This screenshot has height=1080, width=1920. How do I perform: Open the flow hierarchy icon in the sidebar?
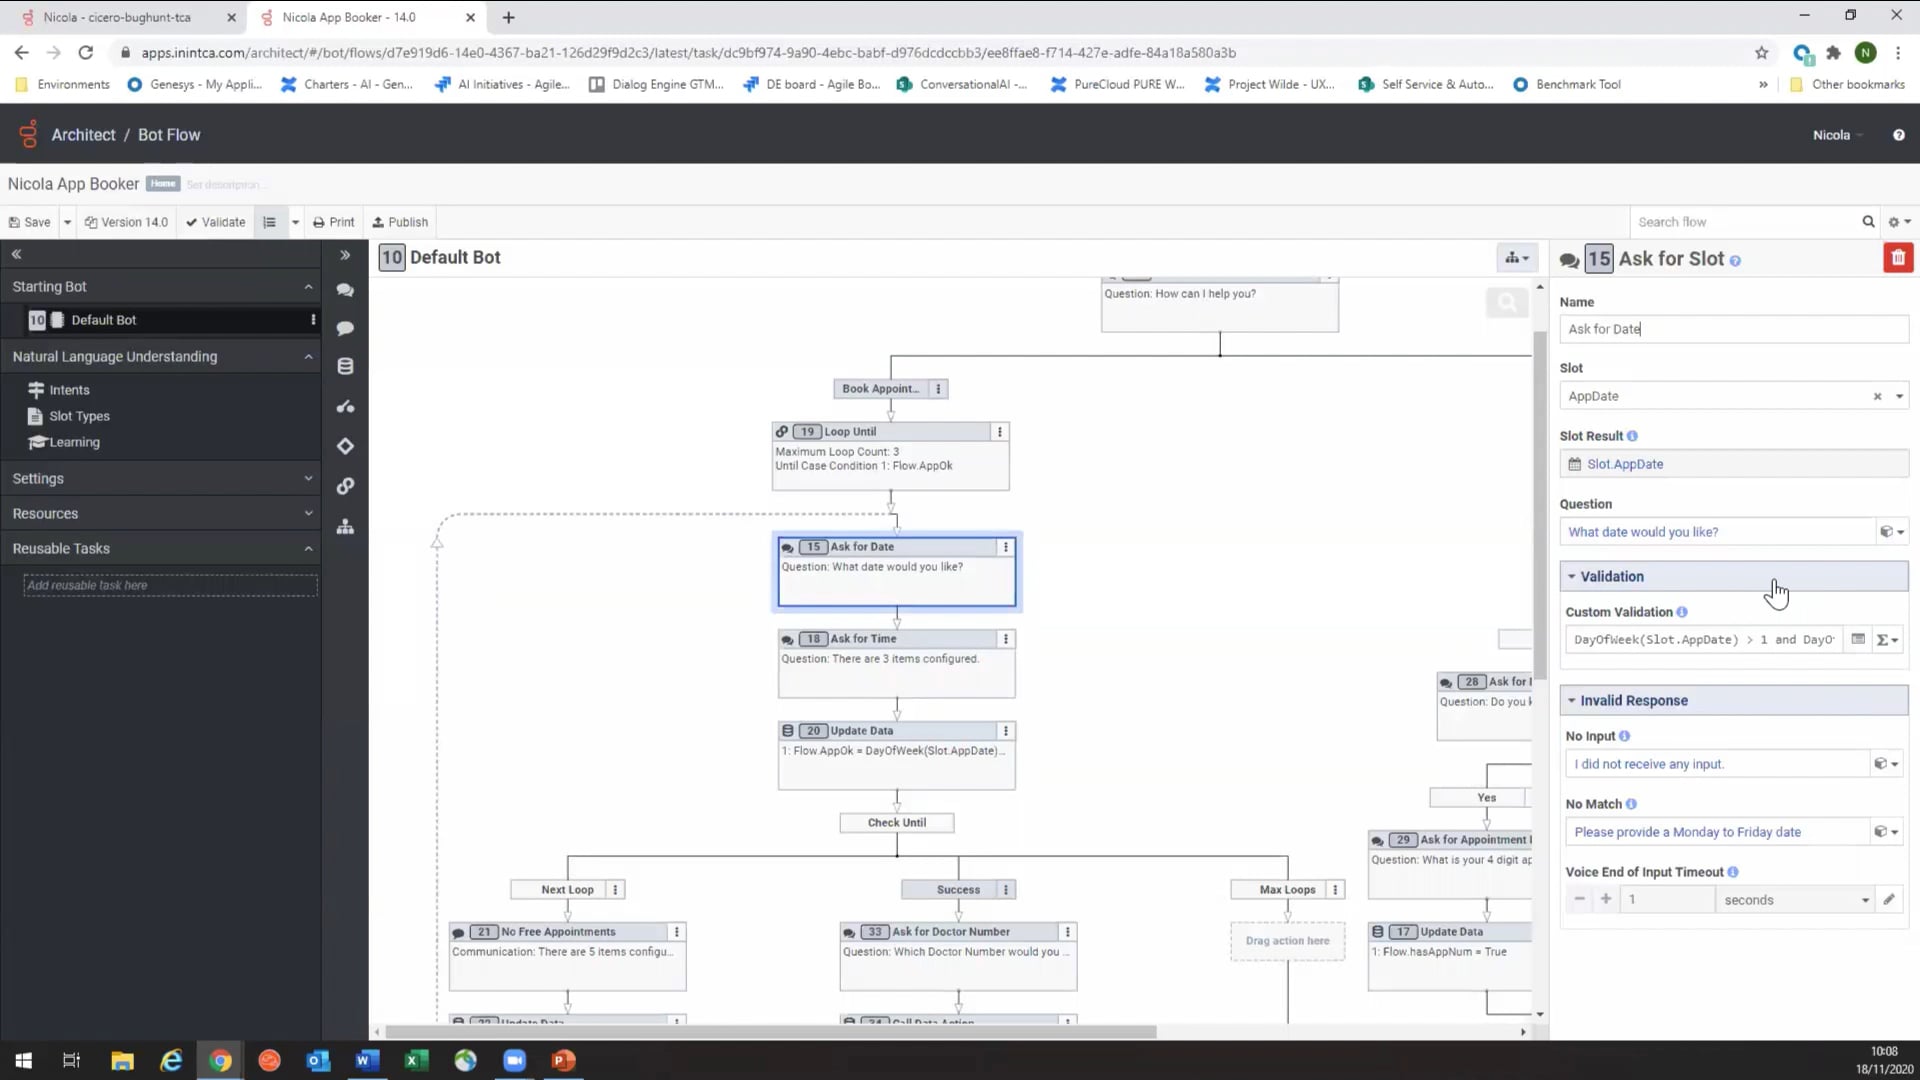[x=345, y=526]
